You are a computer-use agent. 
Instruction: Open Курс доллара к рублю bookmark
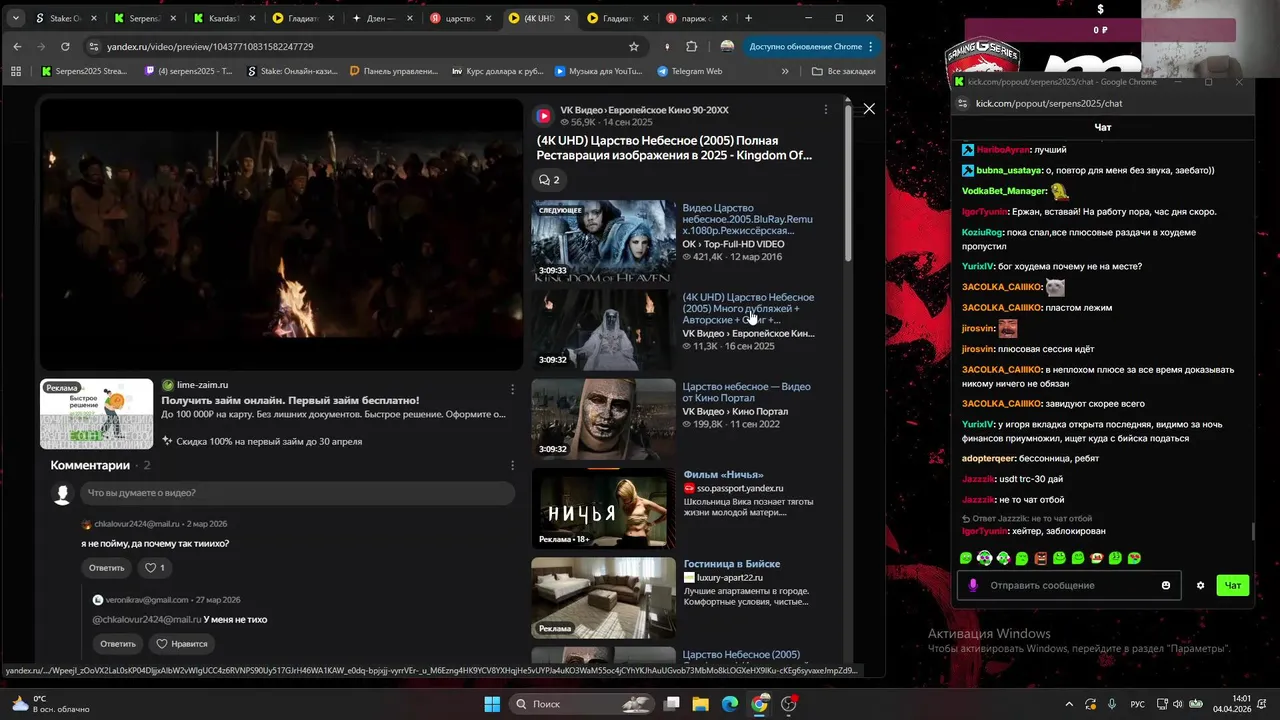(x=498, y=71)
